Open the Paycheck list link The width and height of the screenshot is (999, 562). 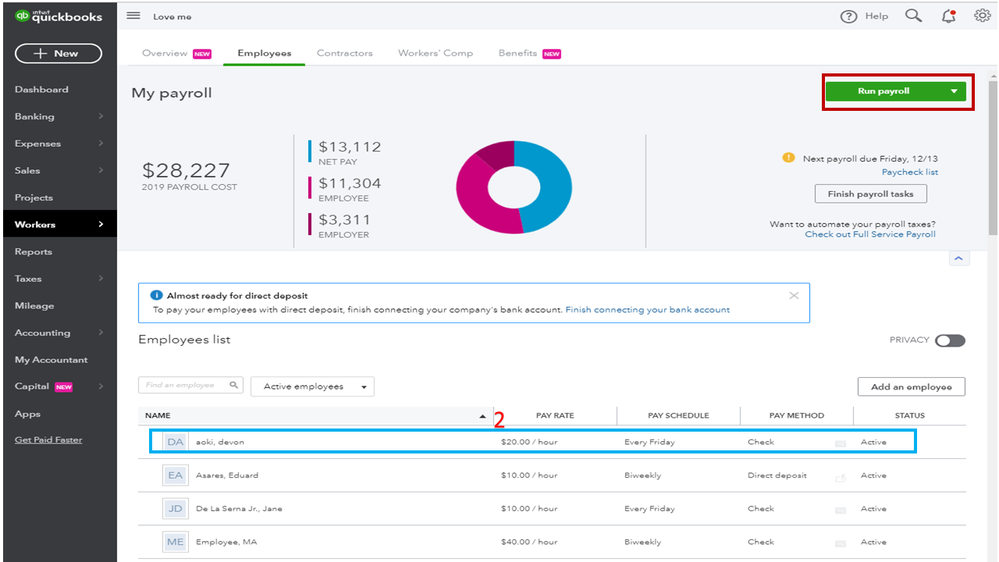coord(909,172)
